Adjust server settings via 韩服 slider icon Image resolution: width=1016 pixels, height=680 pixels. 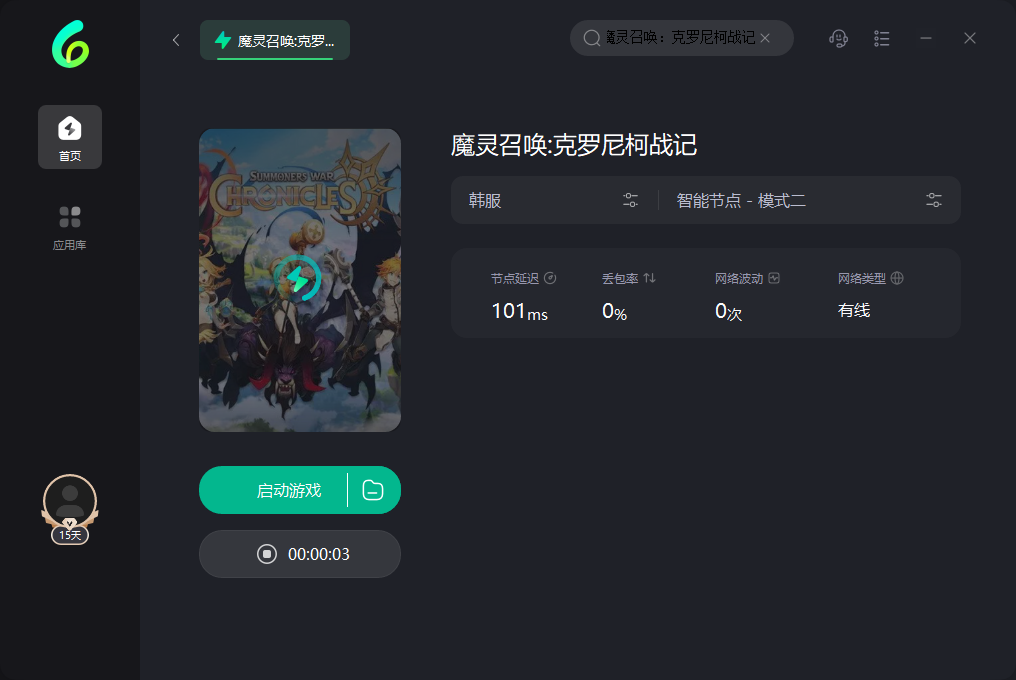pos(630,200)
